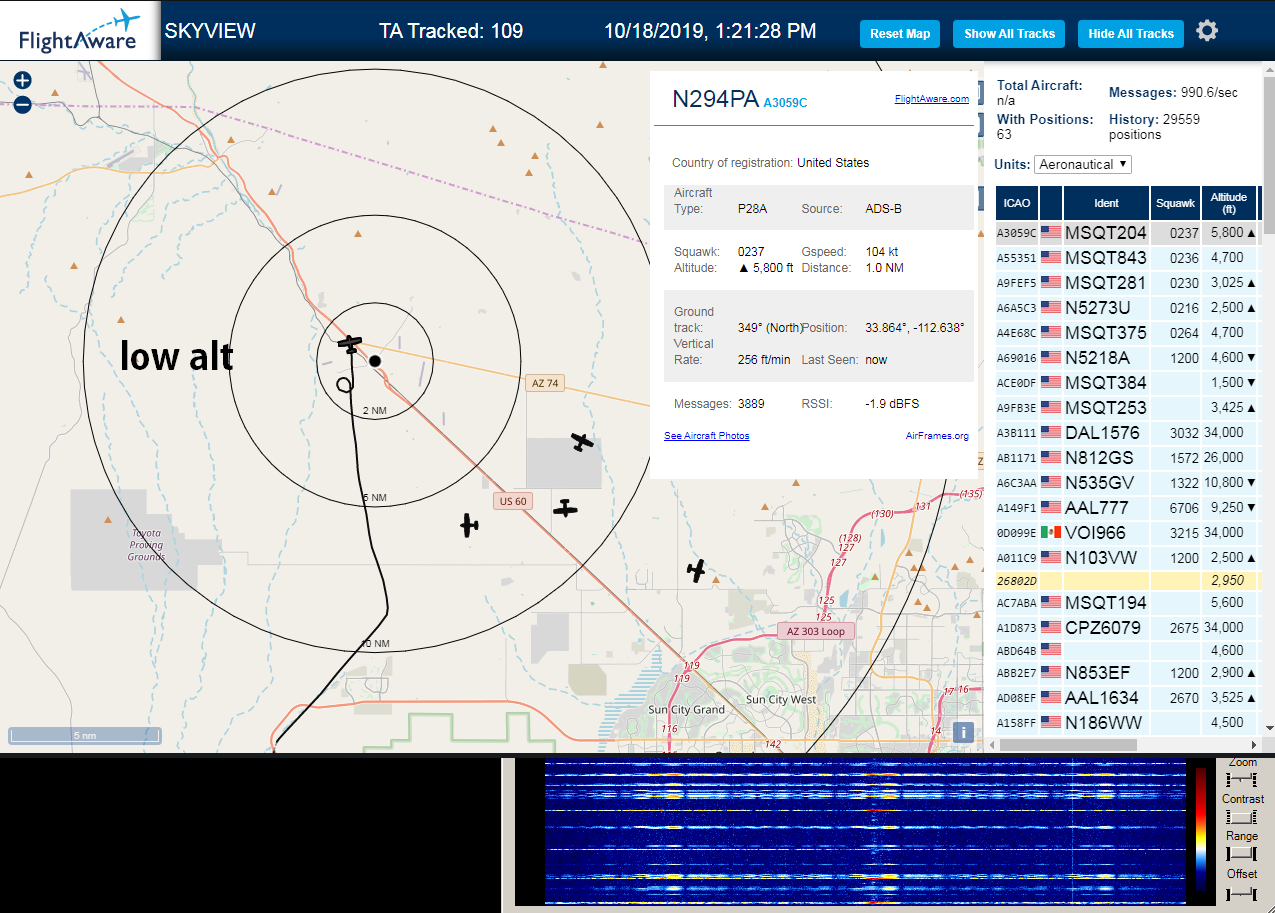Open the AirFrames.org link
The image size is (1275, 913).
point(937,435)
